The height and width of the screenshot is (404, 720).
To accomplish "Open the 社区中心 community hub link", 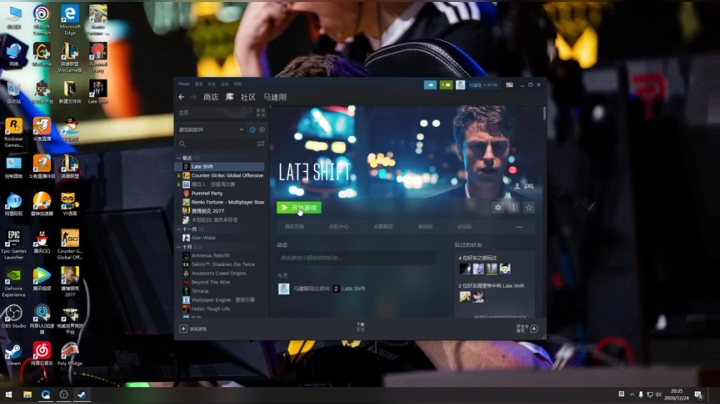I will click(339, 227).
